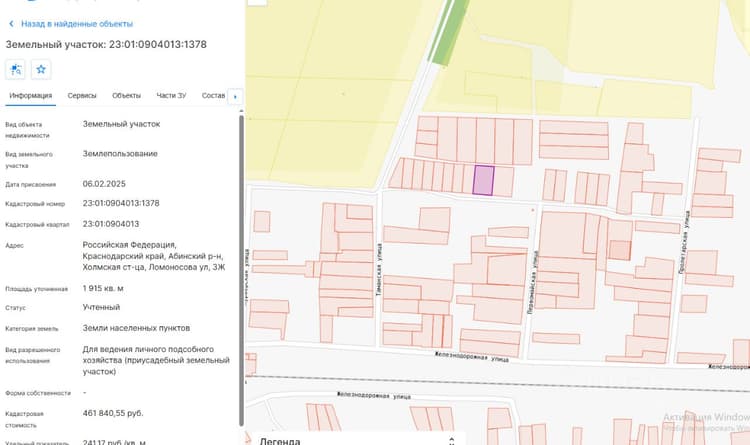Click cadastral quarter value 23:01:0904013
This screenshot has height=445, width=750.
(110, 224)
